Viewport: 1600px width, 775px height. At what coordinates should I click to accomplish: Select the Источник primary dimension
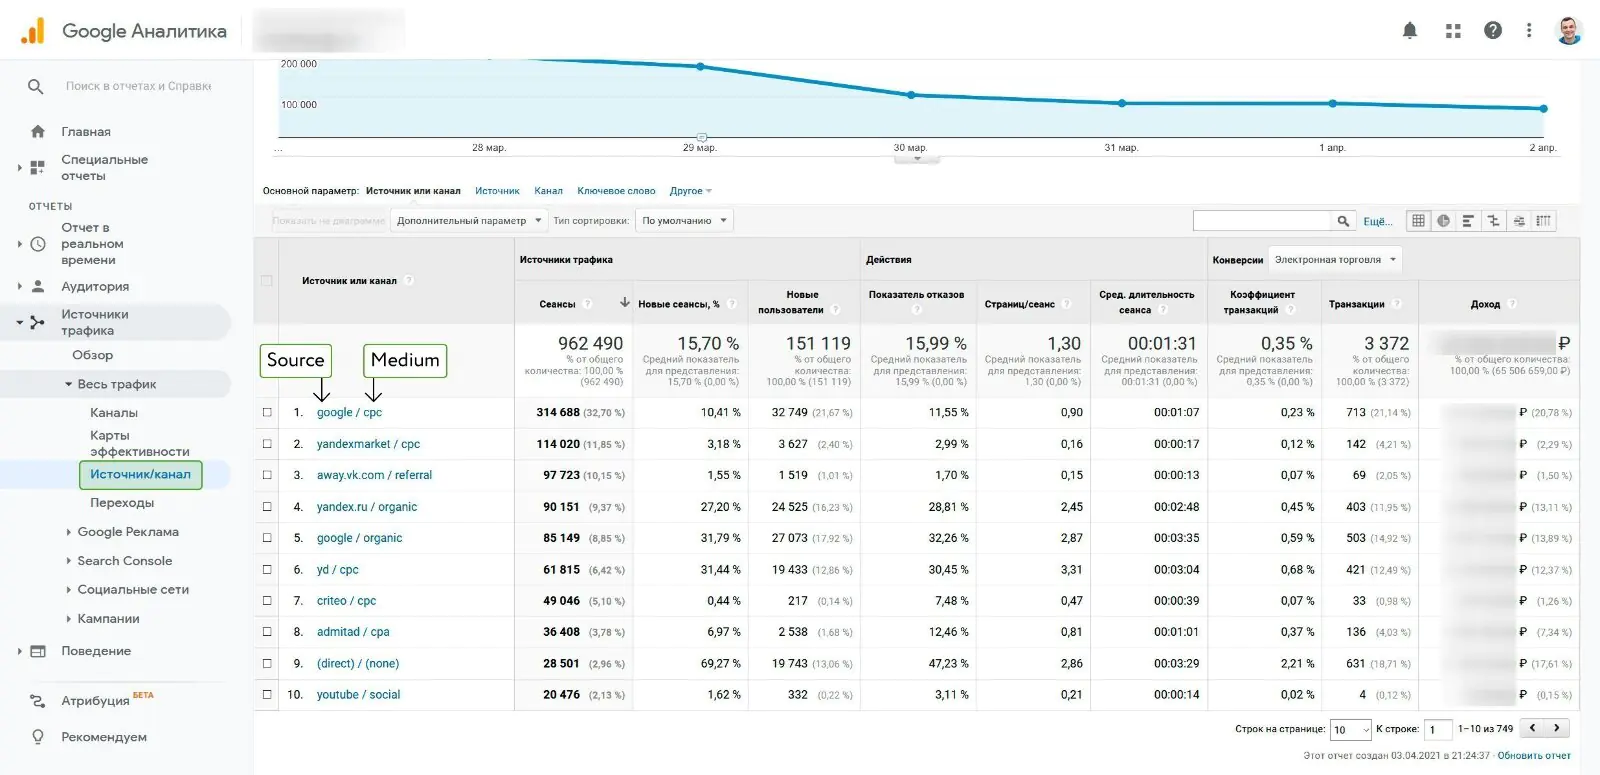point(497,191)
